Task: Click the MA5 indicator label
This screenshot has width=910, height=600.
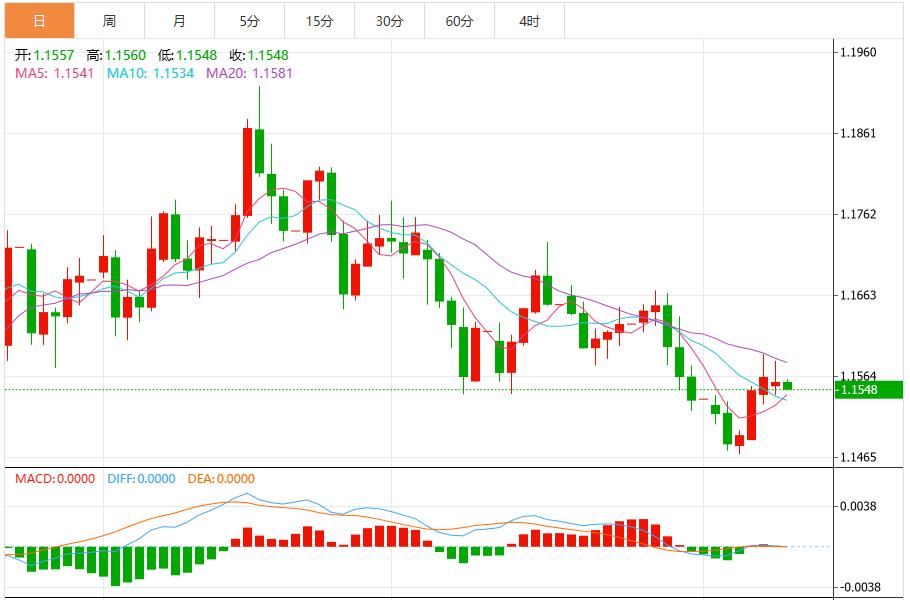Action: pyautogui.click(x=54, y=73)
